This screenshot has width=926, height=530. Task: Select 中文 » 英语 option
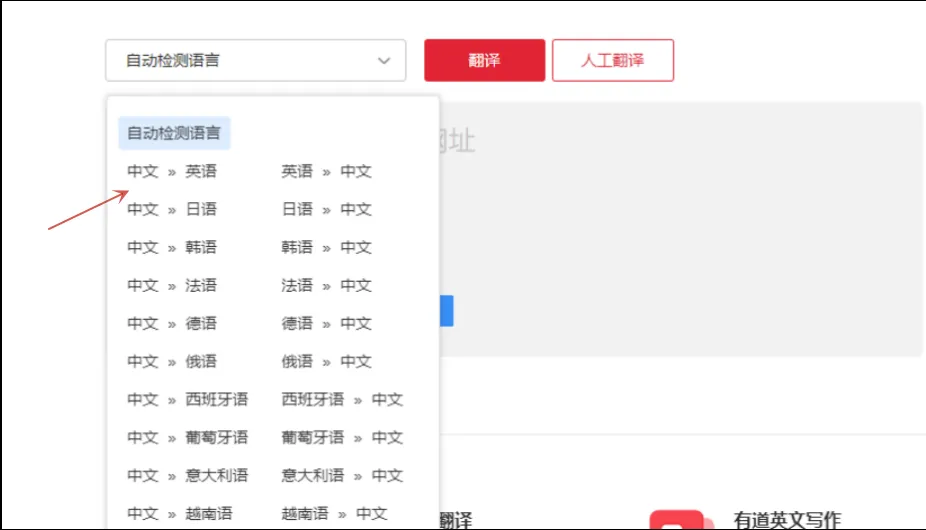(172, 171)
